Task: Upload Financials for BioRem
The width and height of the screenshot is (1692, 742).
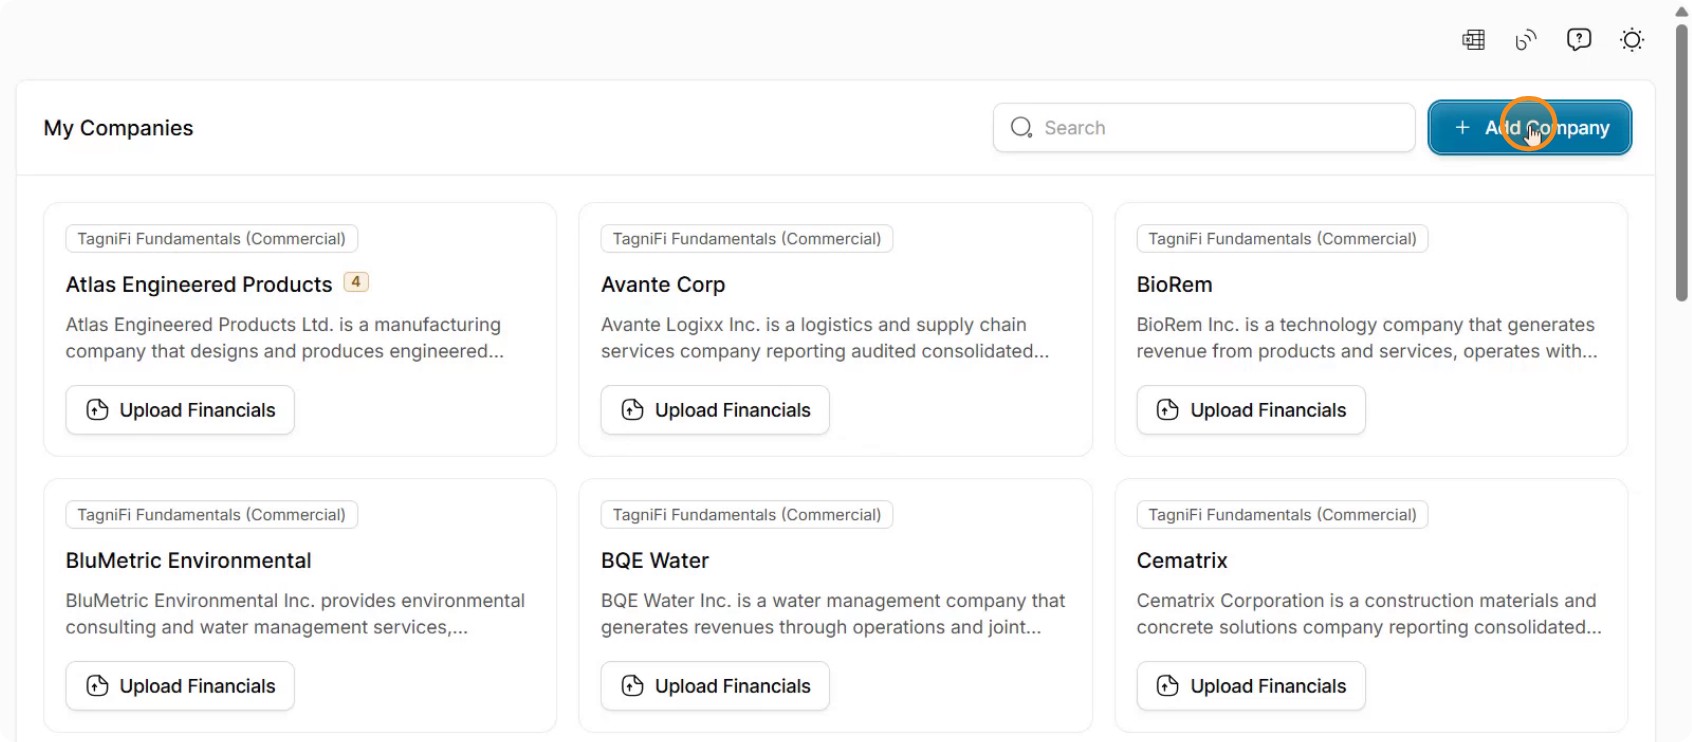Action: (1251, 410)
